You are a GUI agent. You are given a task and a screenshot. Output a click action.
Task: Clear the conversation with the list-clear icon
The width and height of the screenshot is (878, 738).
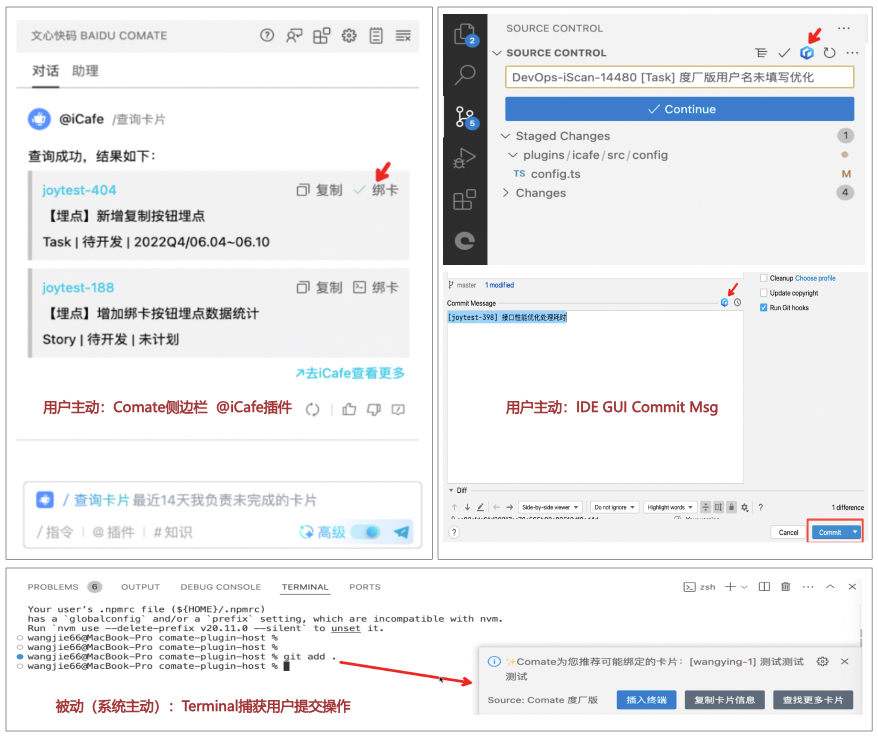tap(403, 36)
